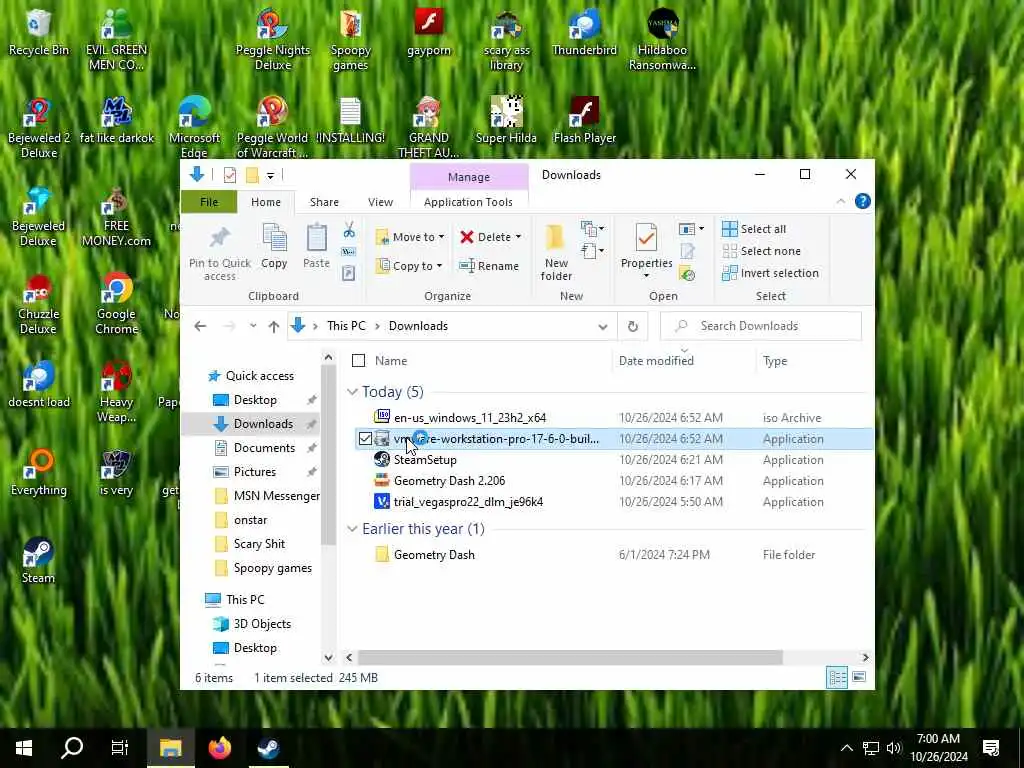Viewport: 1024px width, 768px height.
Task: Collapse the Earlier this year group
Action: pyautogui.click(x=353, y=529)
